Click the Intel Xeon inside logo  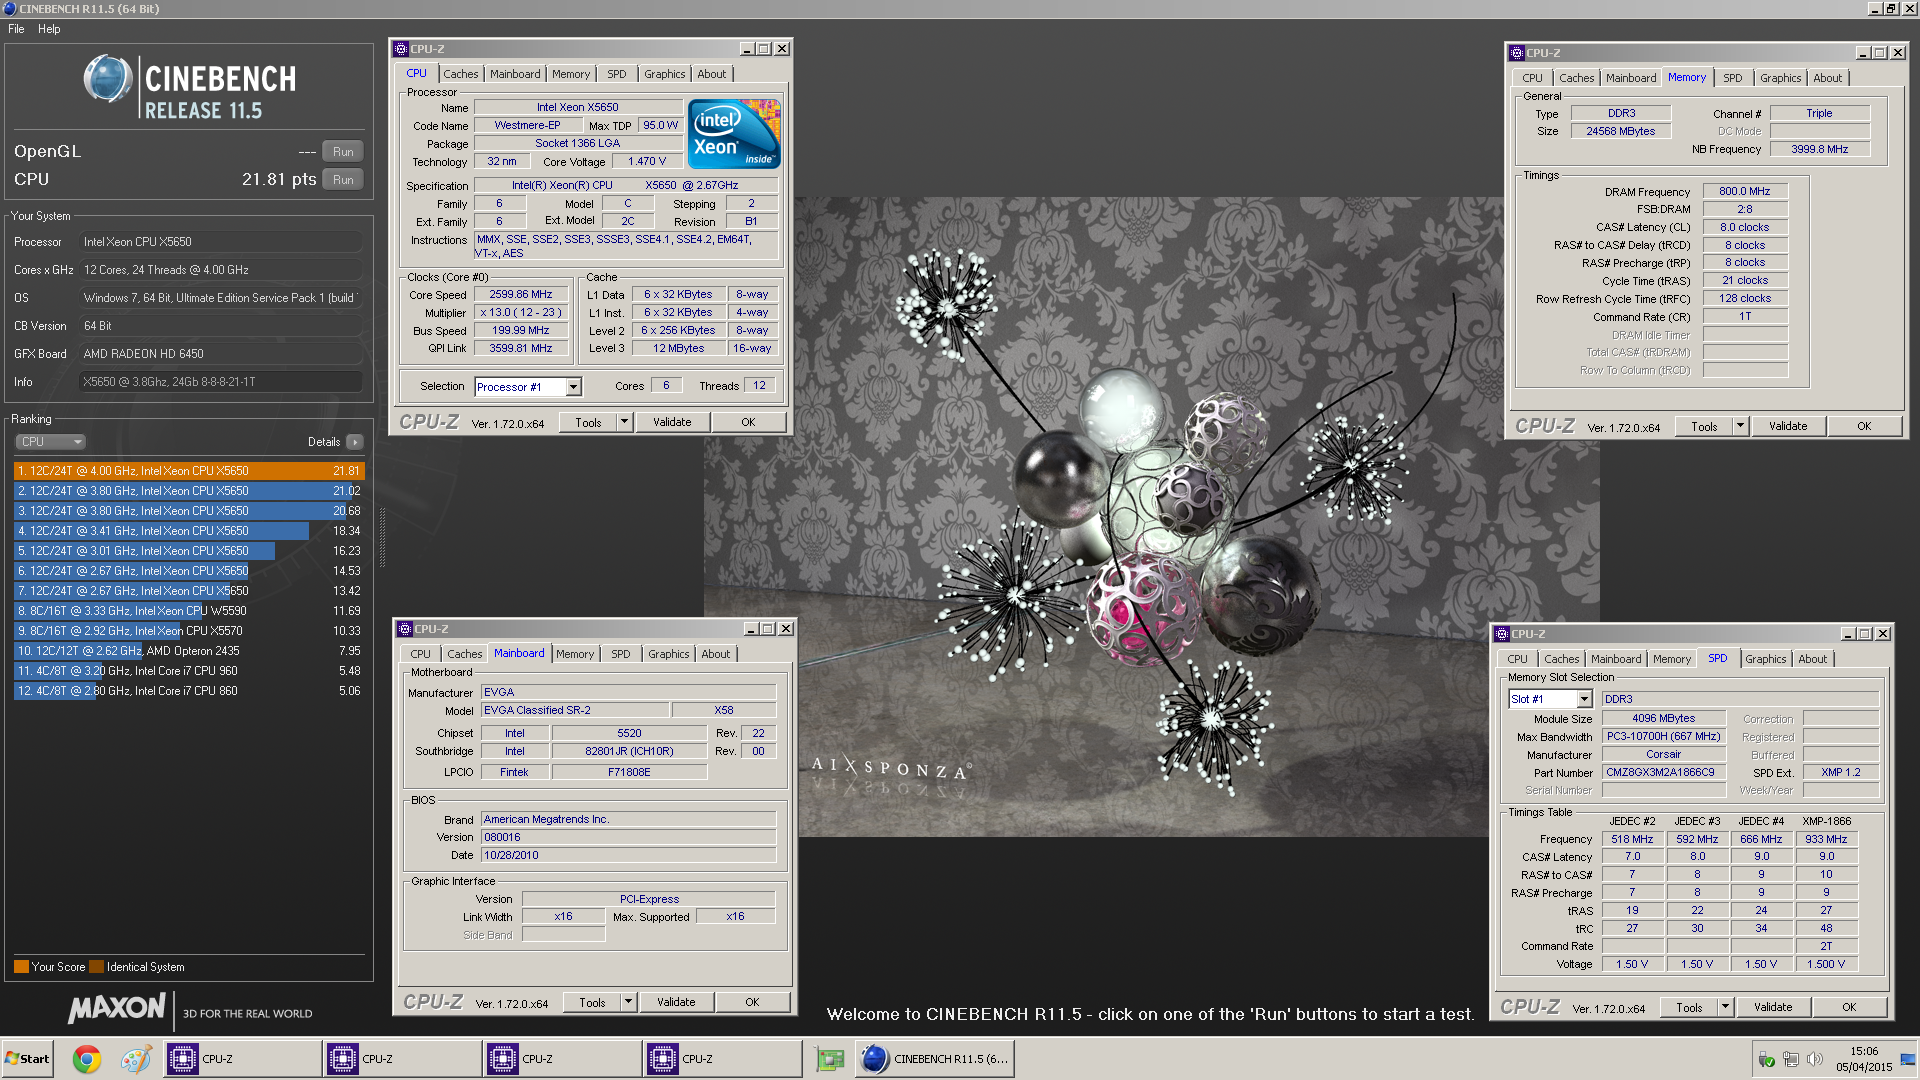(x=734, y=134)
